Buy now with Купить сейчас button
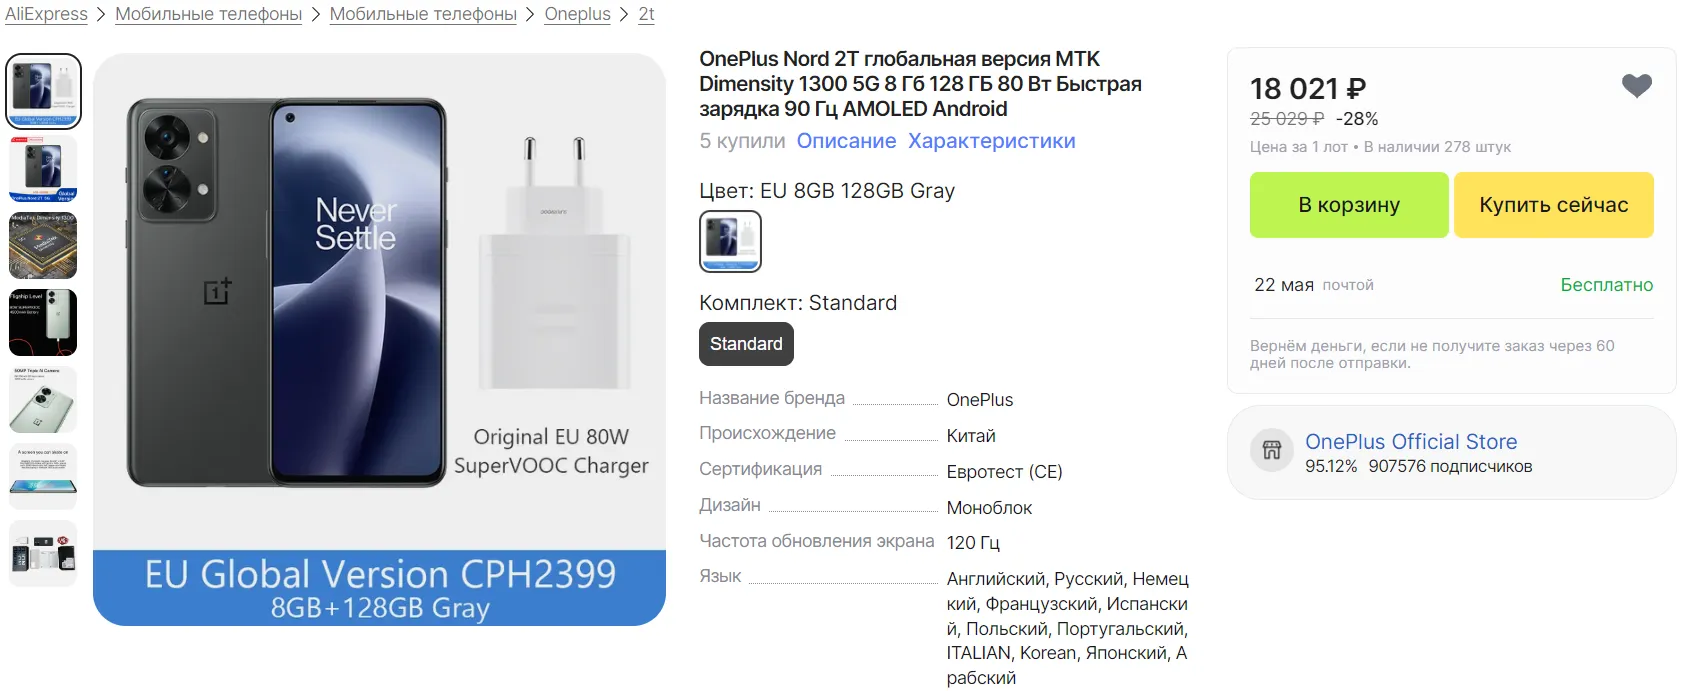 (x=1553, y=205)
